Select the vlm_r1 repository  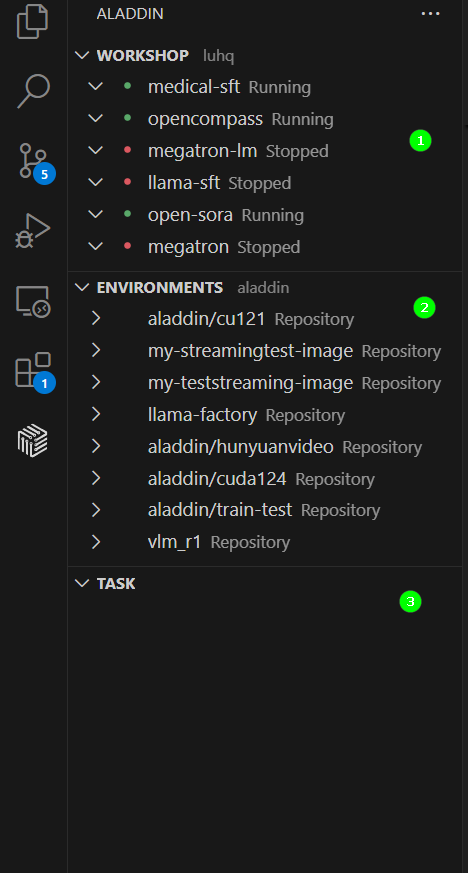pyautogui.click(x=265, y=542)
